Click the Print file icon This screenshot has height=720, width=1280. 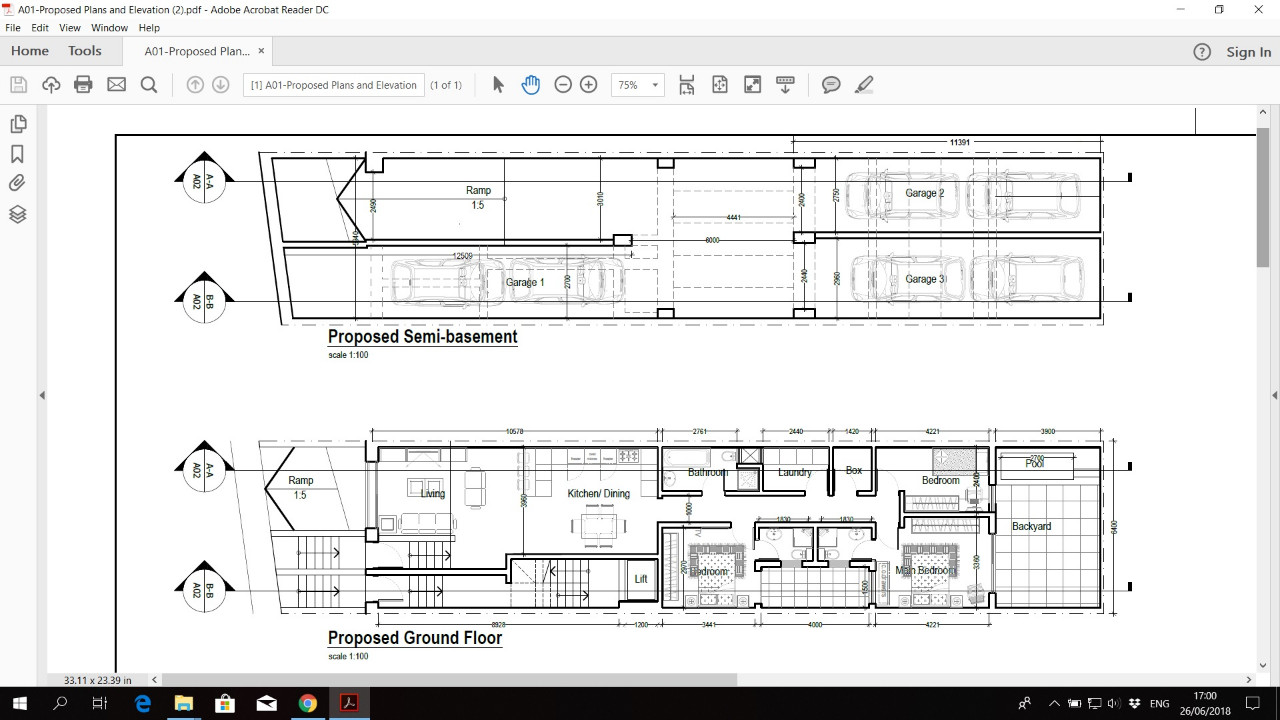[83, 85]
